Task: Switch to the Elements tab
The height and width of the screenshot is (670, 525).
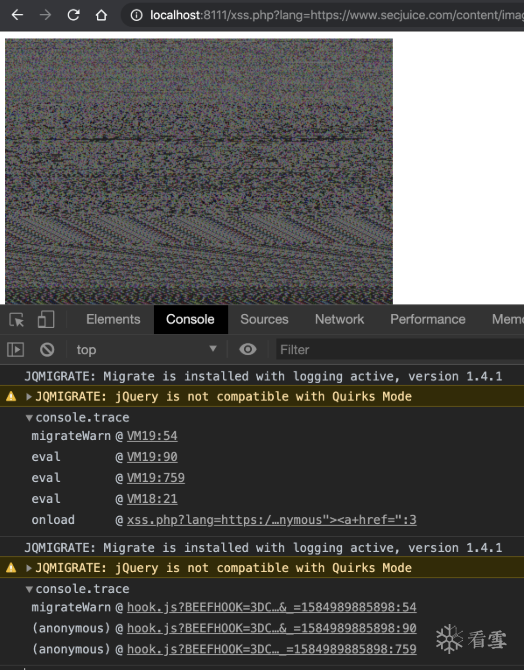Action: (113, 320)
